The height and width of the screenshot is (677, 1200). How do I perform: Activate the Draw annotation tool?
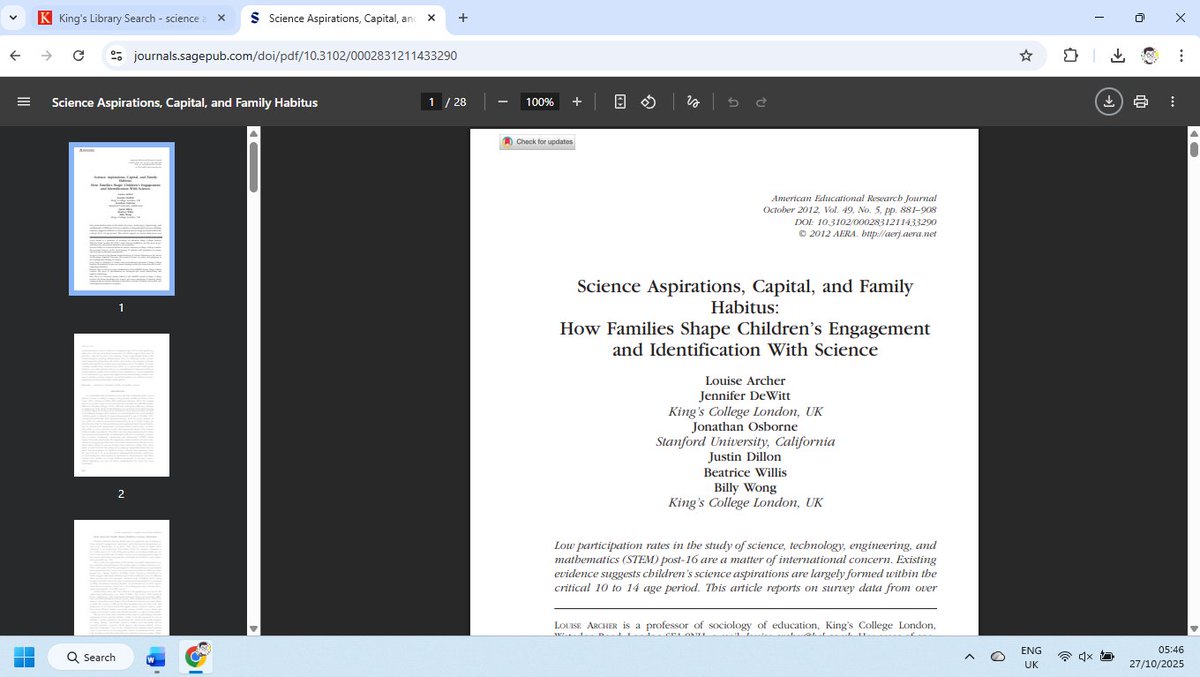pyautogui.click(x=693, y=102)
